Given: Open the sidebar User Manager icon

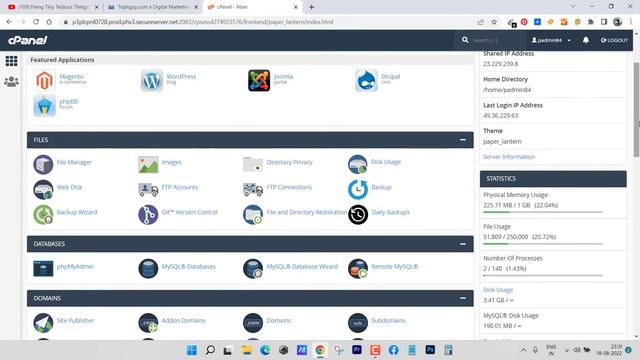Looking at the screenshot, I should pos(11,82).
